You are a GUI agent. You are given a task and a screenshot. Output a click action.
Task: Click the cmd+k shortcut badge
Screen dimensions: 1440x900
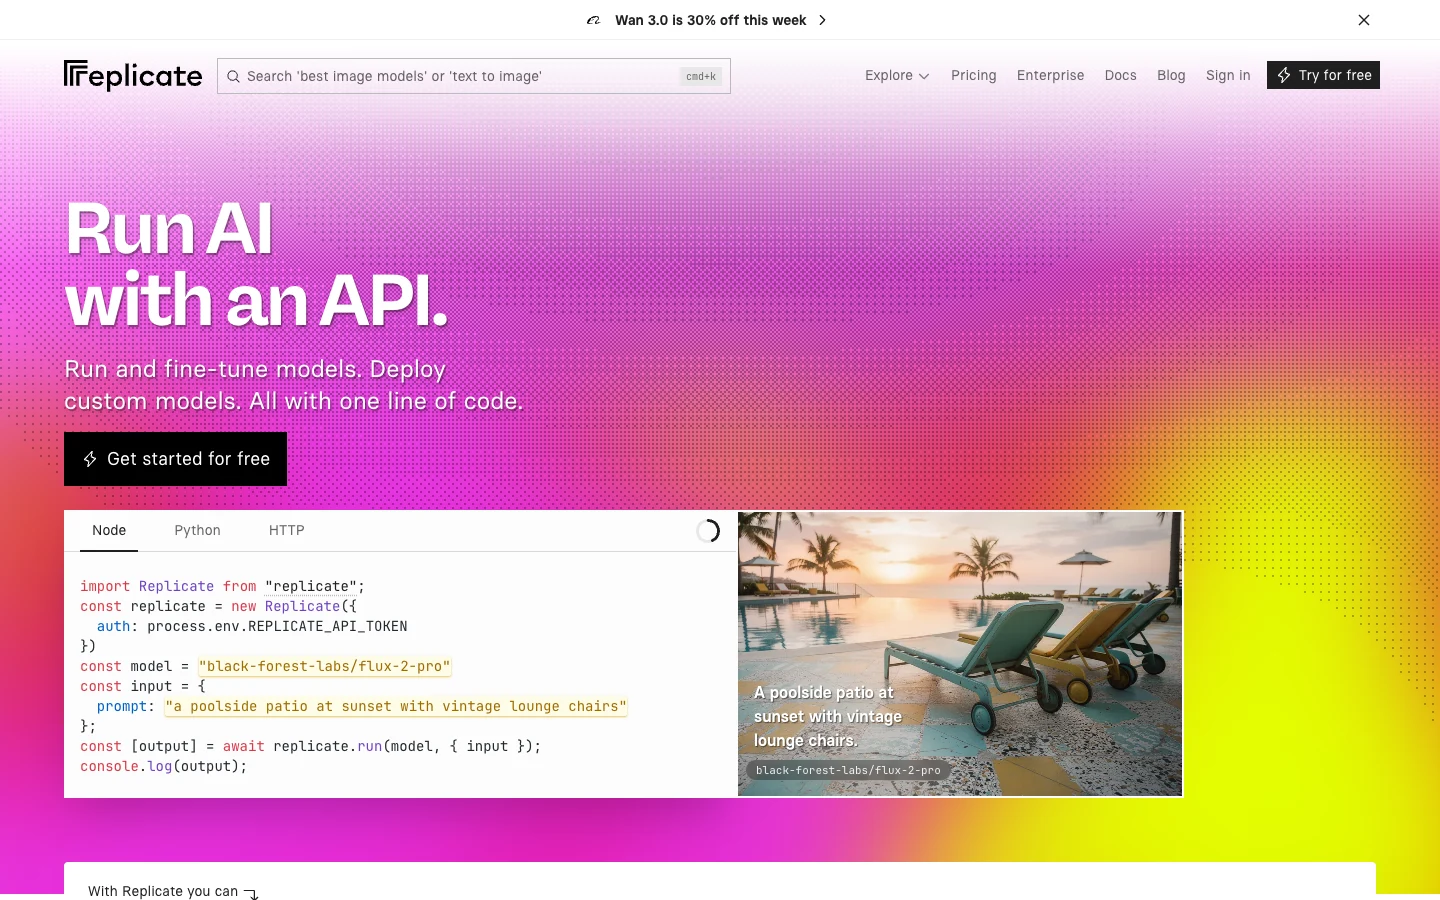click(701, 76)
